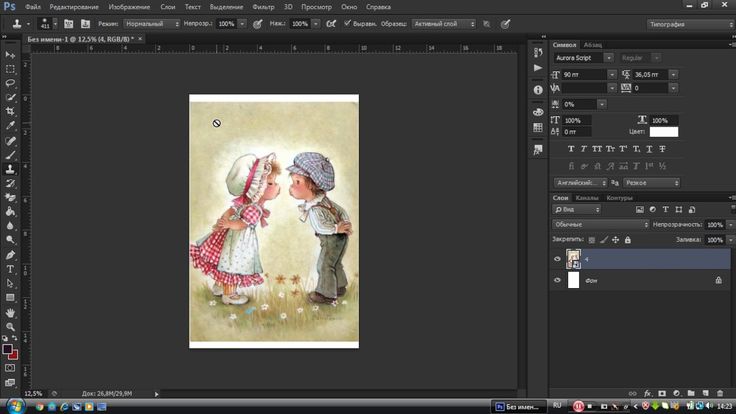Open the Изображение menu
736x414 pixels.
click(129, 7)
